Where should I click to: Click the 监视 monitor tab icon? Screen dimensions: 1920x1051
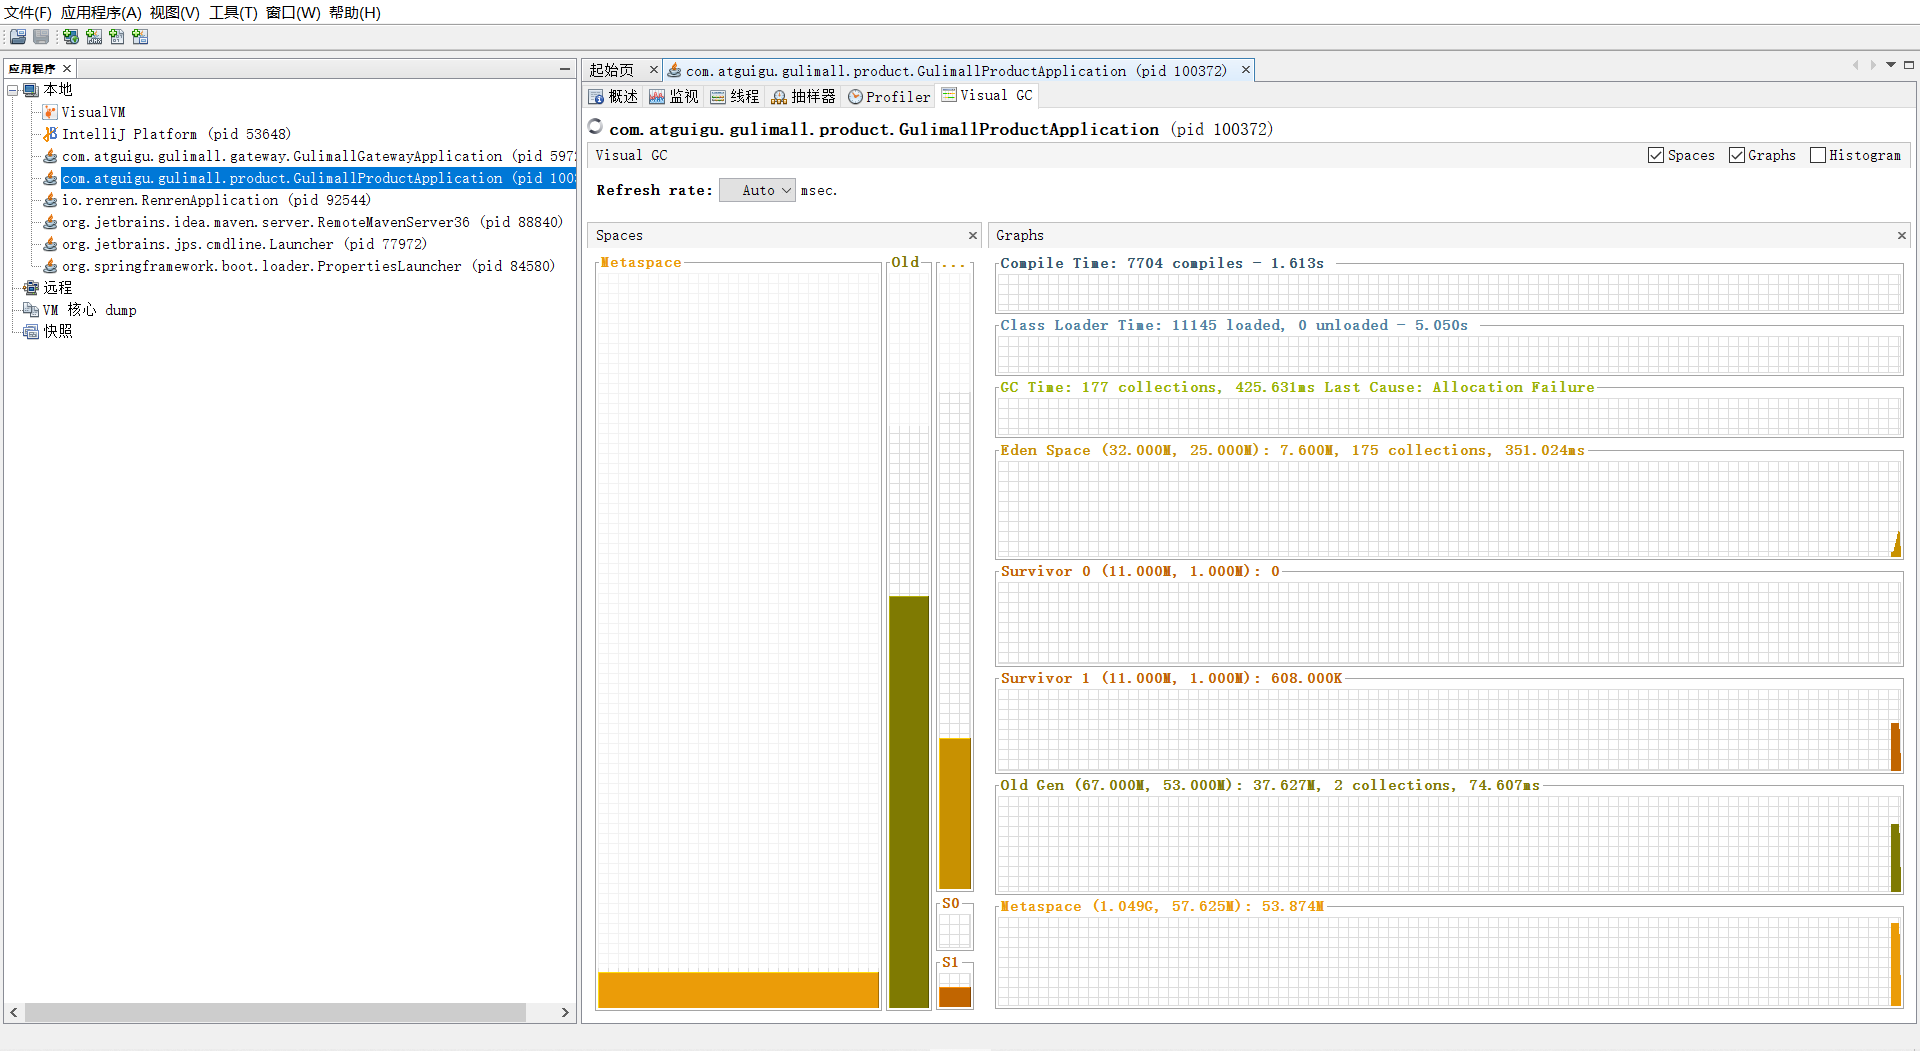657,97
